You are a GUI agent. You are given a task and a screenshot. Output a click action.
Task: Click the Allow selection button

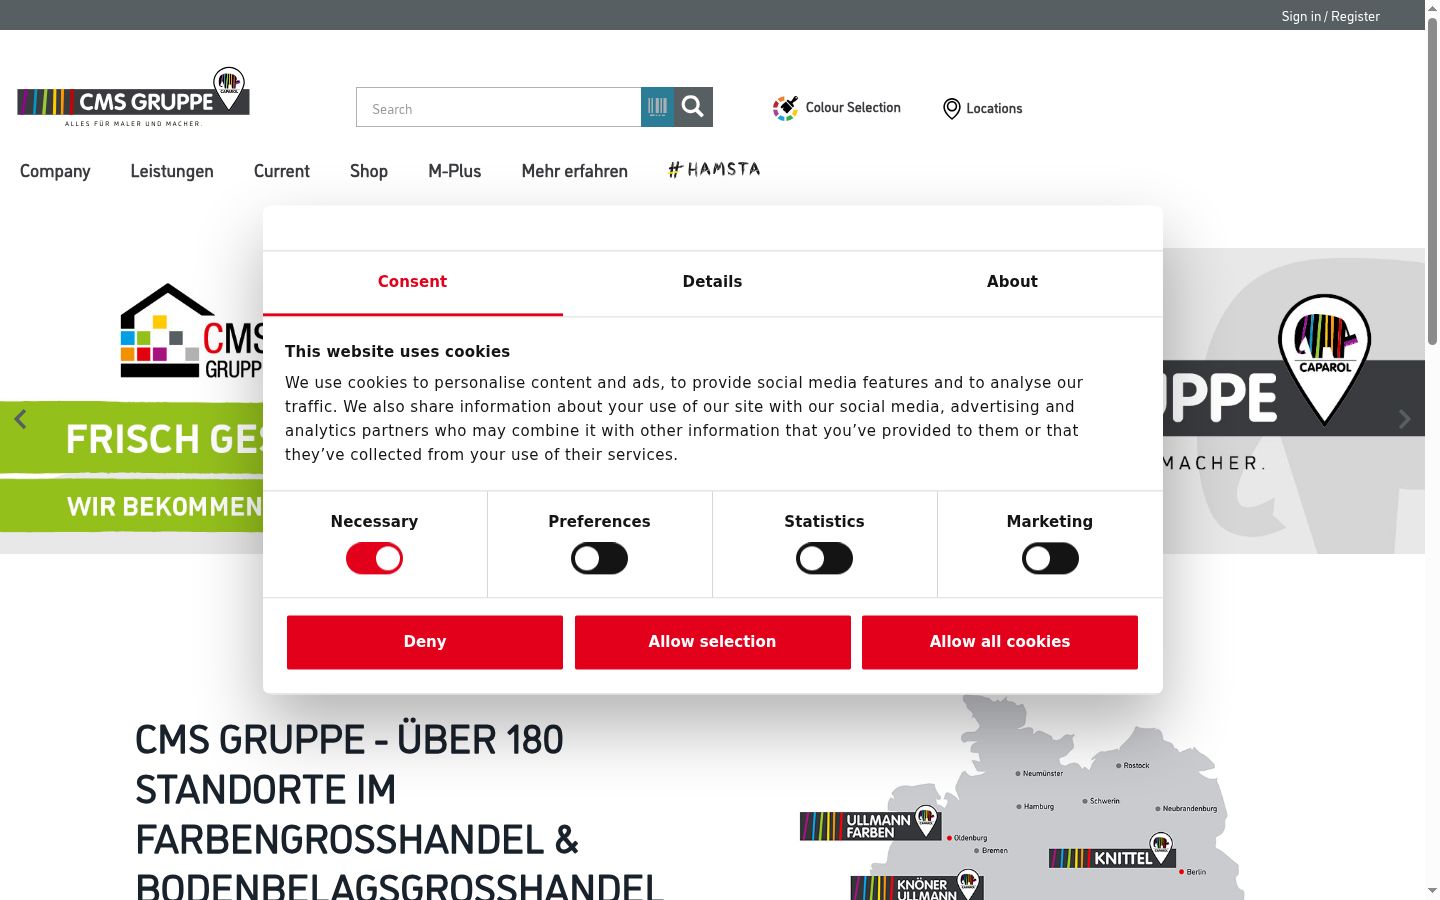[x=712, y=642]
